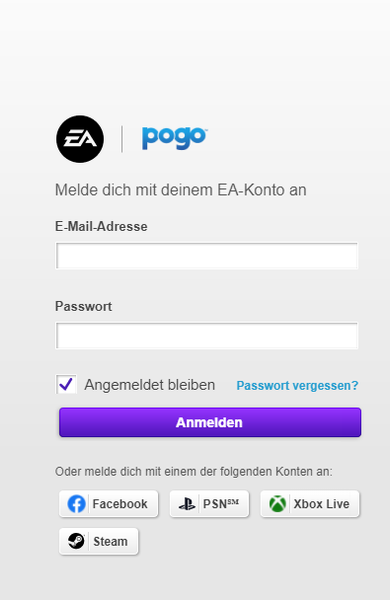Sign in using the Xbox Live text label
This screenshot has height=600, width=390.
[321, 504]
